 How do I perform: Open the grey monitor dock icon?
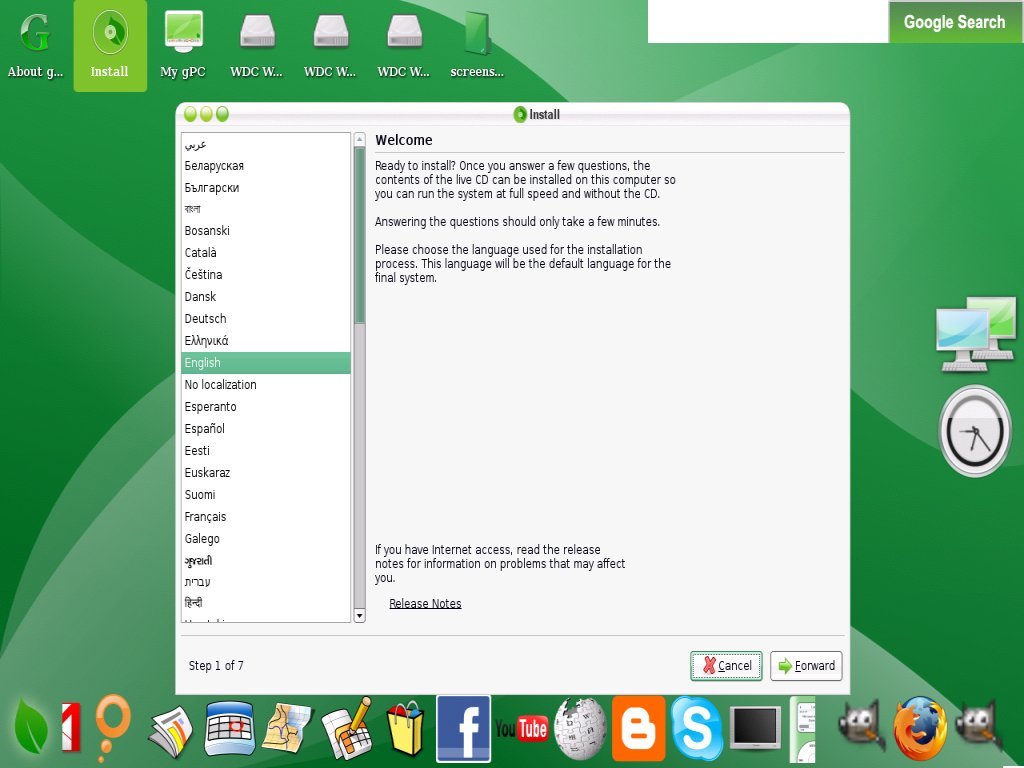pos(755,729)
